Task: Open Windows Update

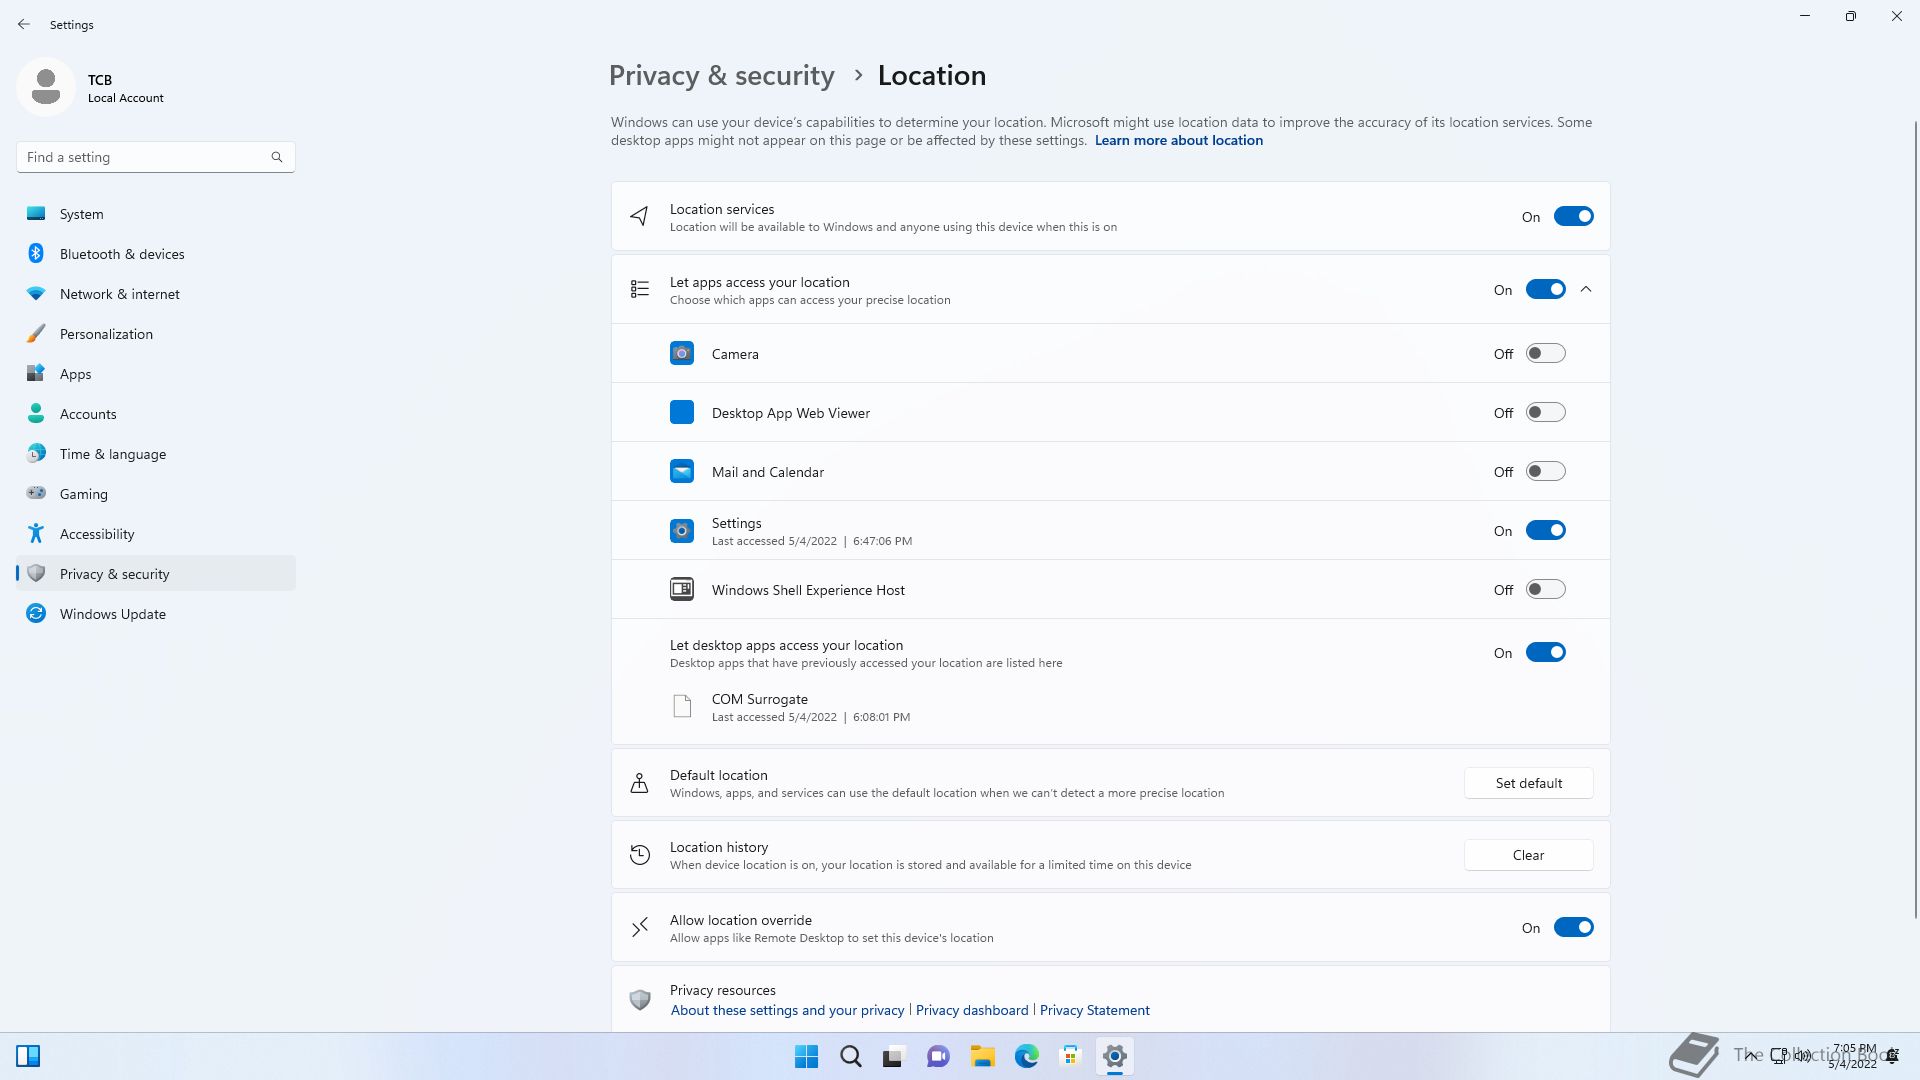Action: click(156, 614)
